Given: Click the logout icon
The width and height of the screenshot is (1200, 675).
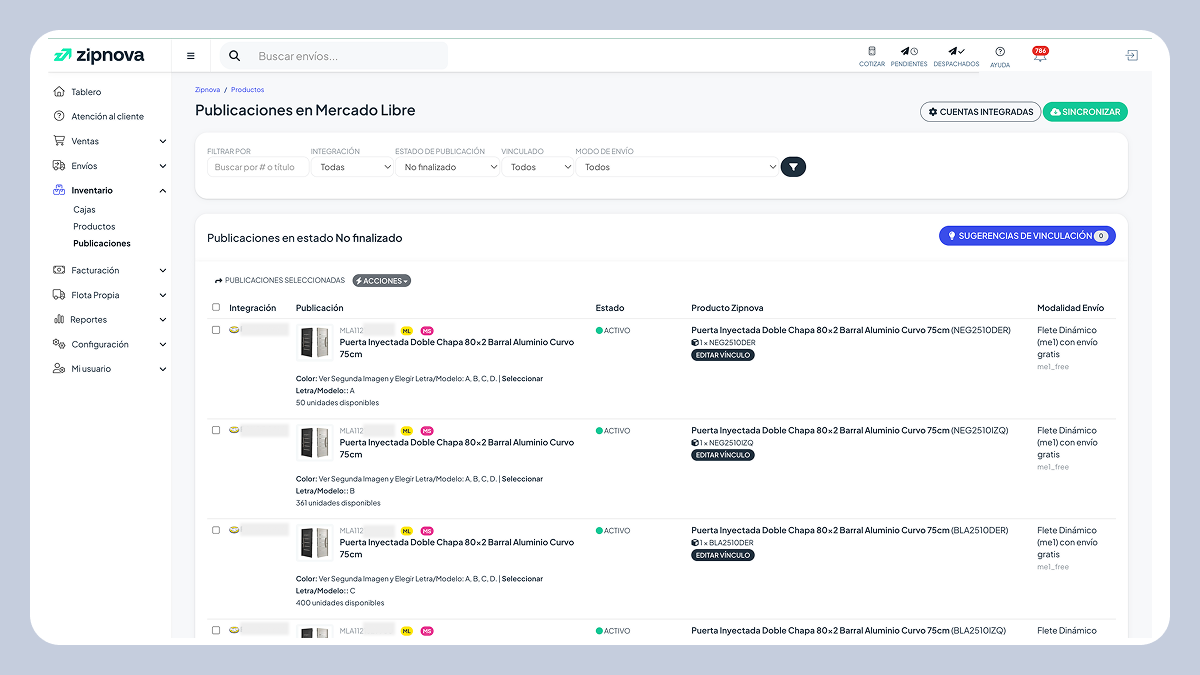Looking at the screenshot, I should pos(1132,55).
